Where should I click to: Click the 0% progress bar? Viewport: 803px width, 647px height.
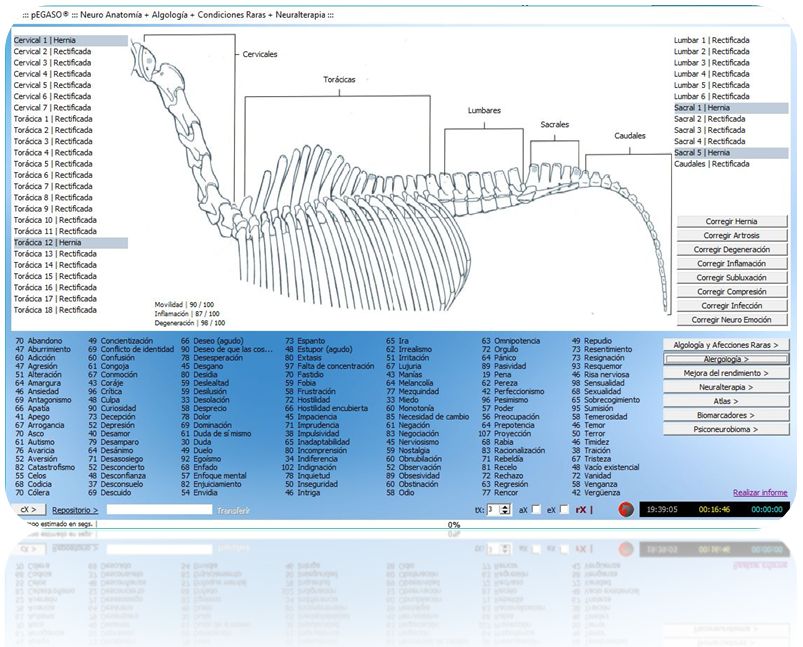454,525
